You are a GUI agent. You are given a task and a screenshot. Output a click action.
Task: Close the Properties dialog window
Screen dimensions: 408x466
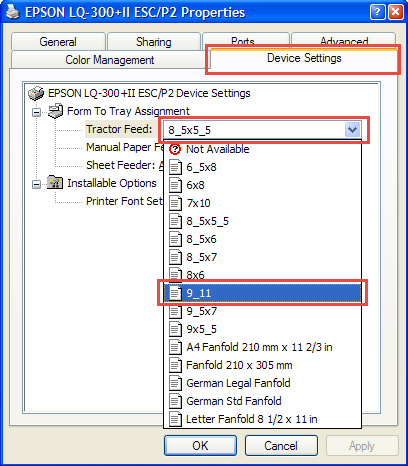point(396,12)
